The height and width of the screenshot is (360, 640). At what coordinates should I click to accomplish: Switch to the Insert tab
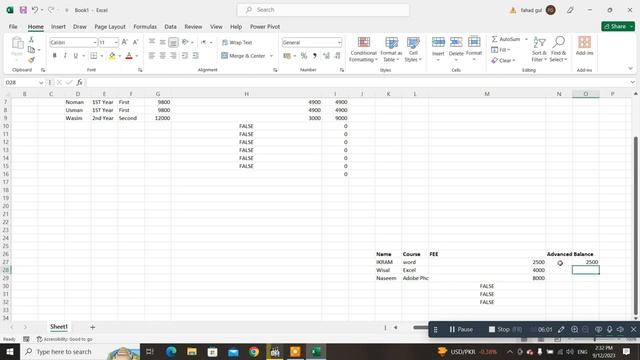click(58, 27)
